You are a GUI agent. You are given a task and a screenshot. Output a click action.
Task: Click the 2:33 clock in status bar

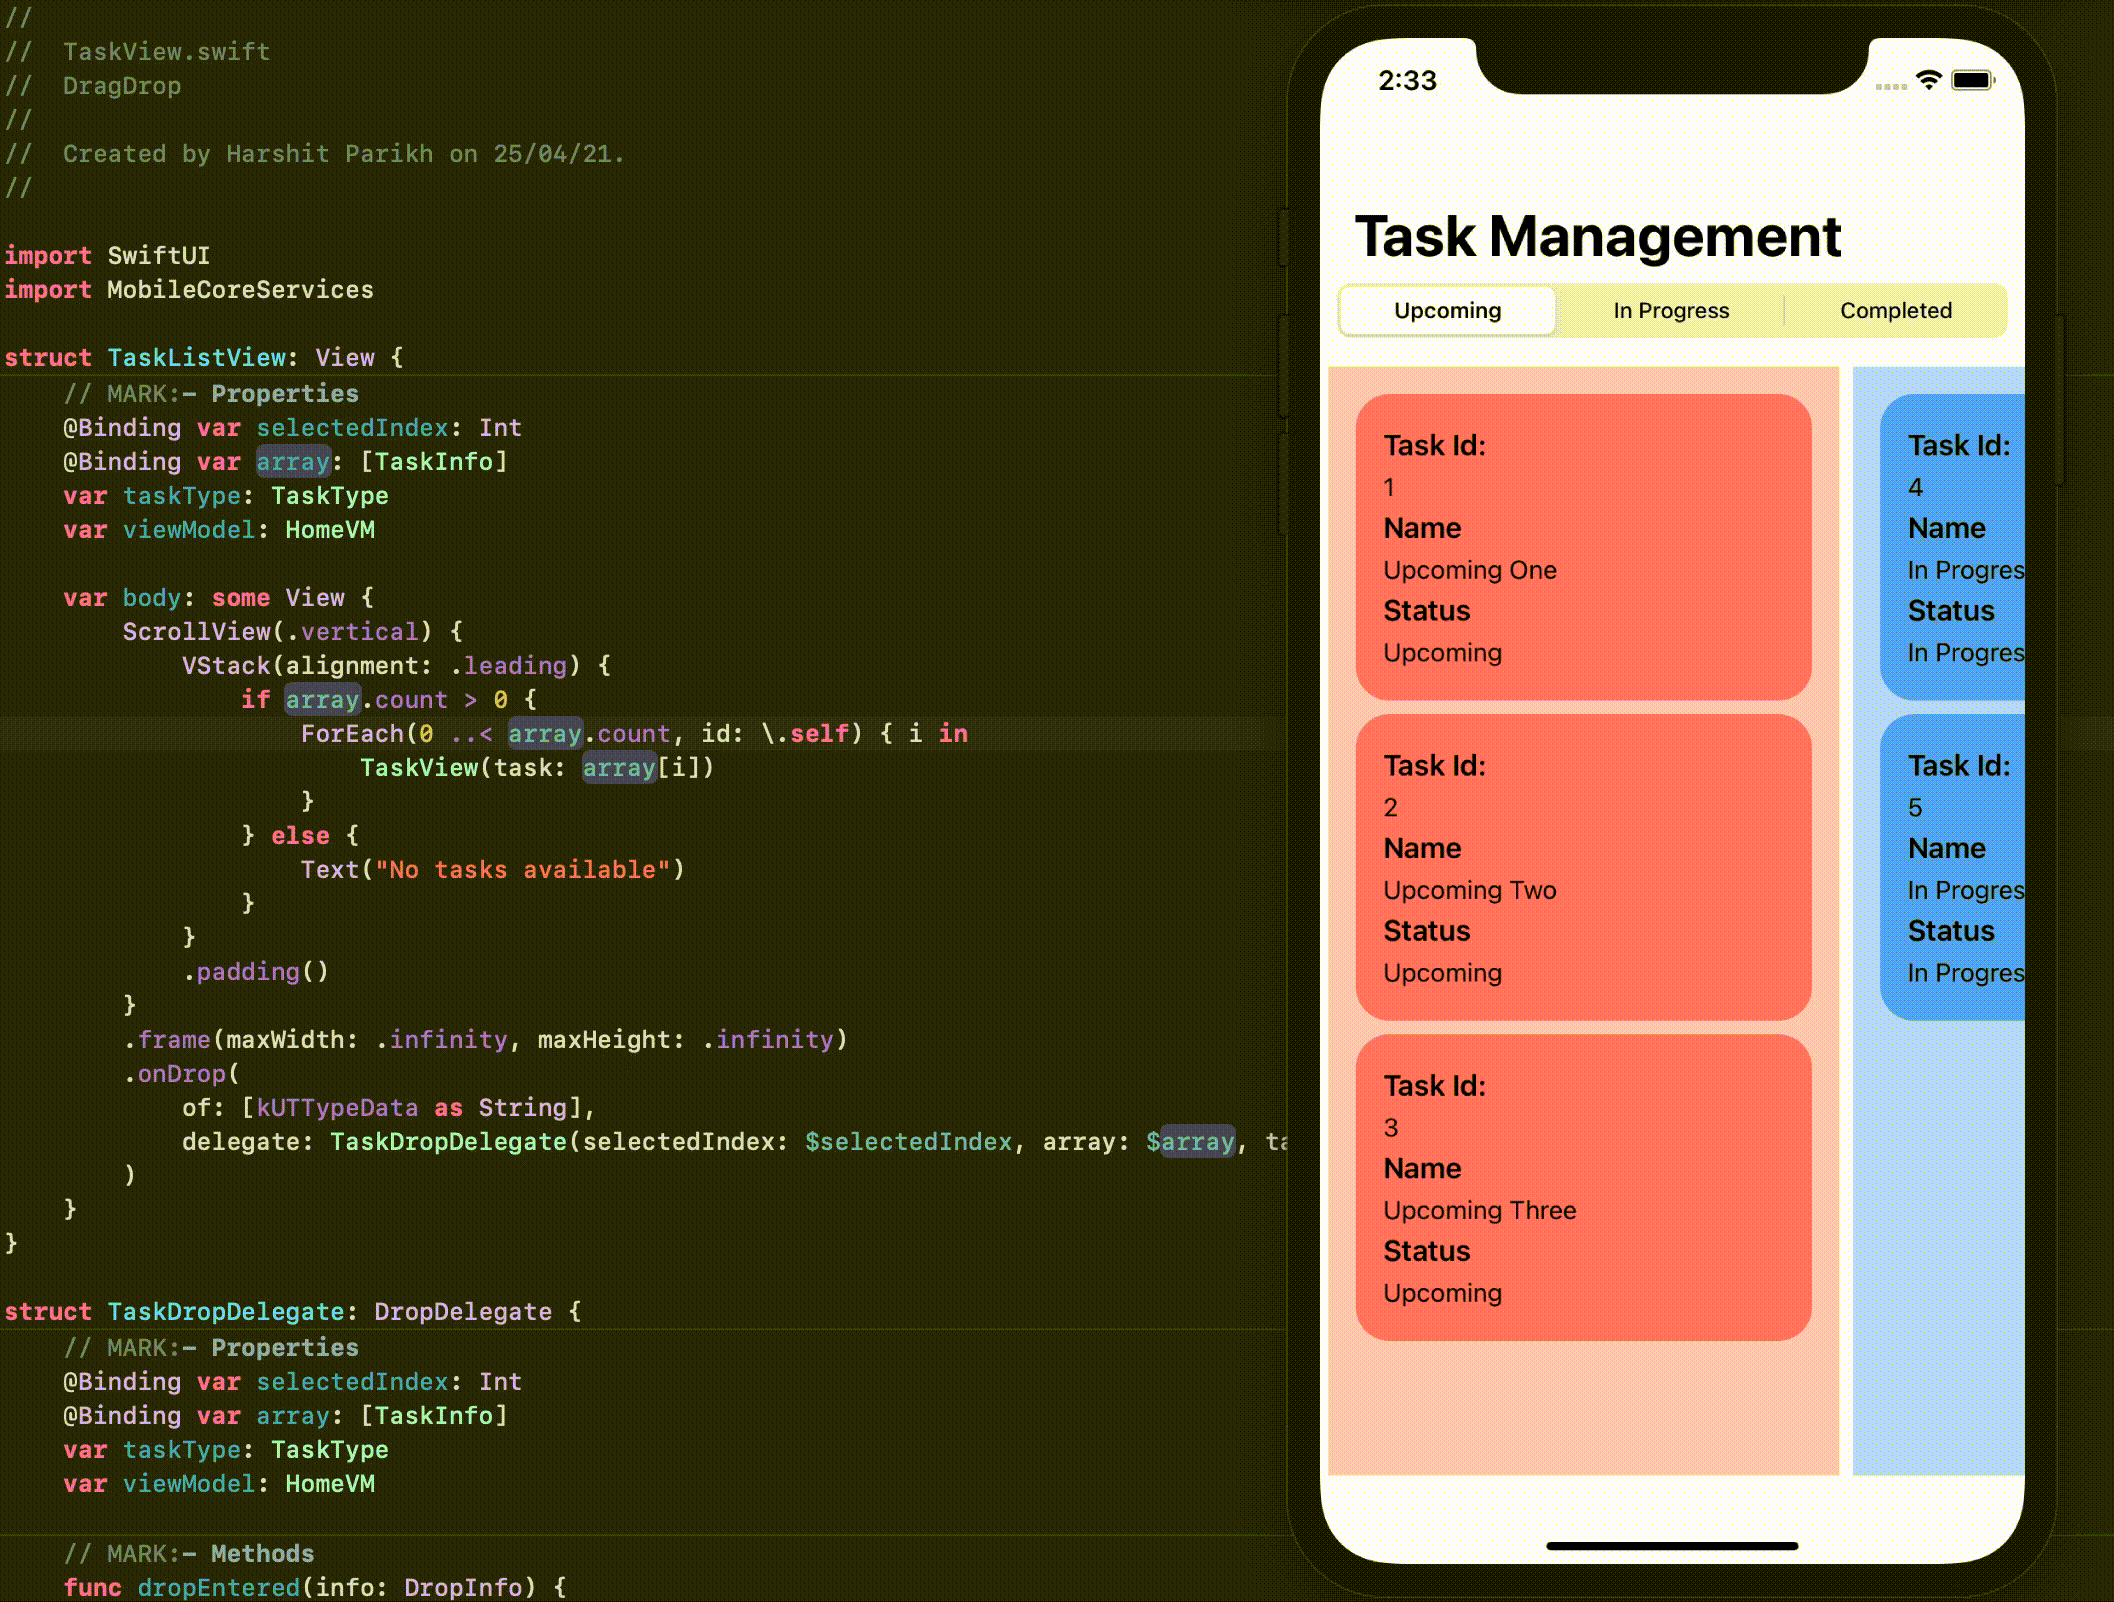[x=1407, y=80]
